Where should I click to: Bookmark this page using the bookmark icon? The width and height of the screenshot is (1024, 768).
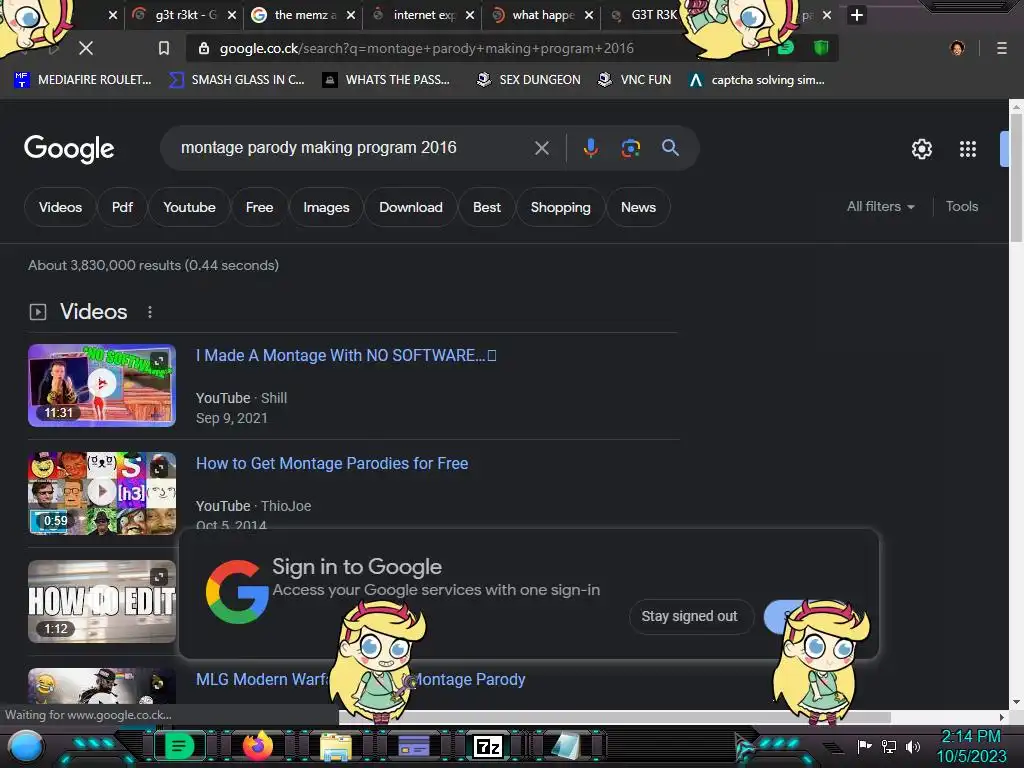pyautogui.click(x=164, y=48)
